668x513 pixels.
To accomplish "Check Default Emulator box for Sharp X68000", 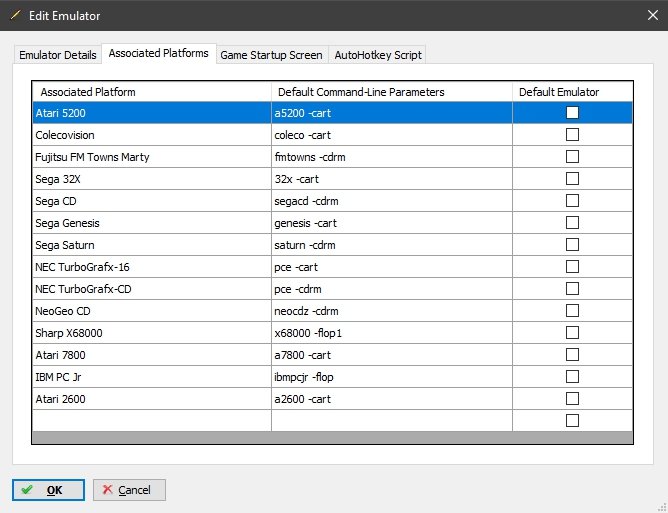I will [572, 332].
